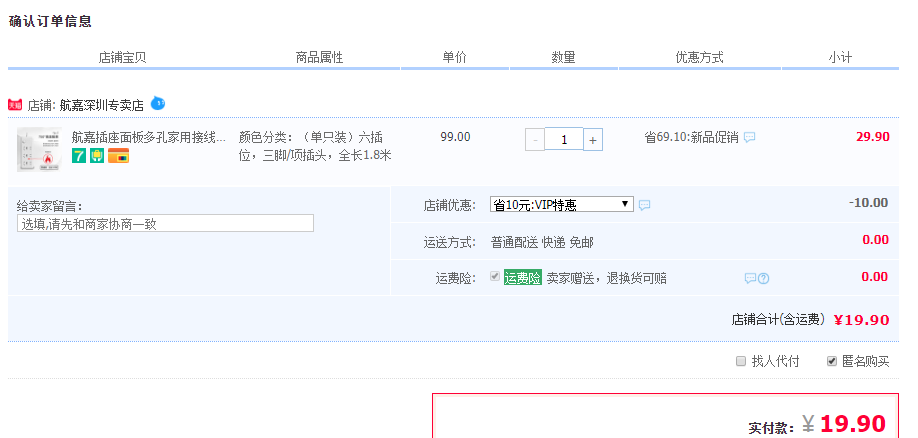The width and height of the screenshot is (918, 438).
Task: Click the 店铺优惠 label
Action: click(450, 206)
